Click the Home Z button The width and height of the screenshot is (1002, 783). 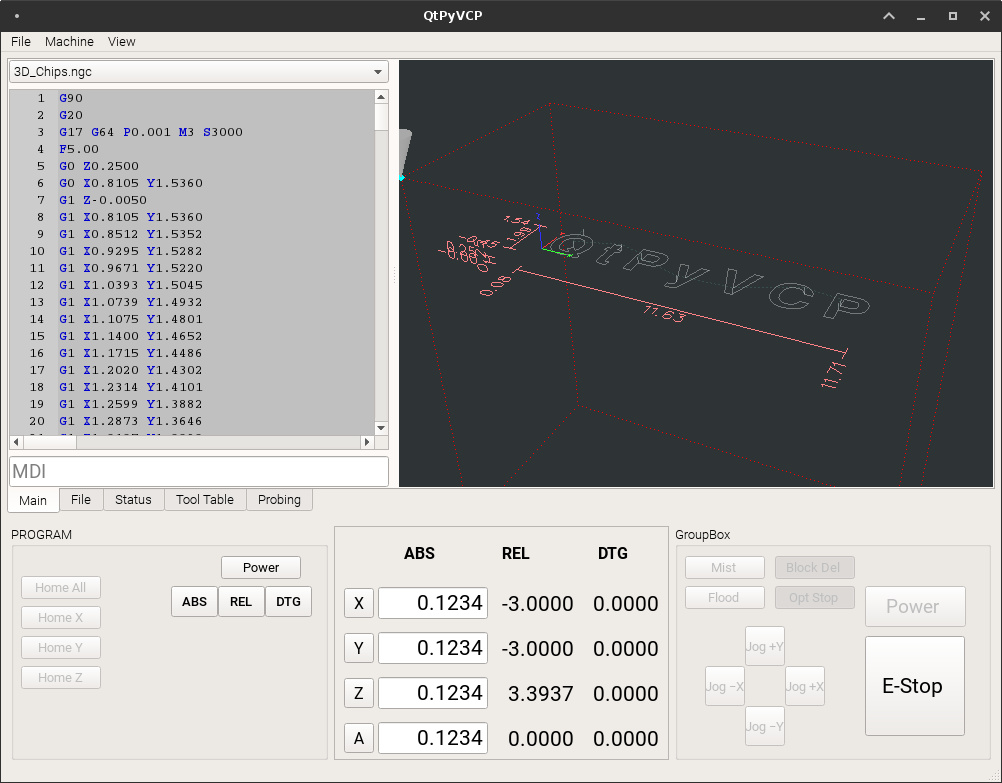[61, 678]
